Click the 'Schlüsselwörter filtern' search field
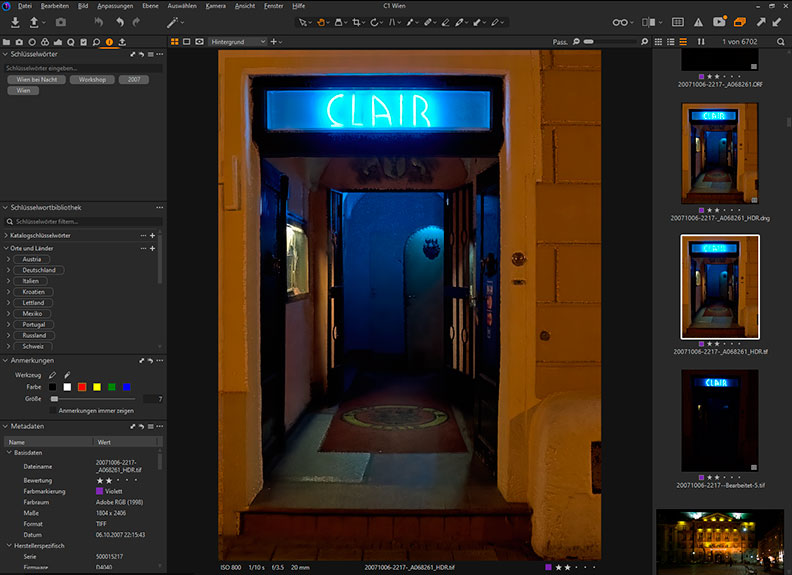This screenshot has height=575, width=792. [x=83, y=222]
